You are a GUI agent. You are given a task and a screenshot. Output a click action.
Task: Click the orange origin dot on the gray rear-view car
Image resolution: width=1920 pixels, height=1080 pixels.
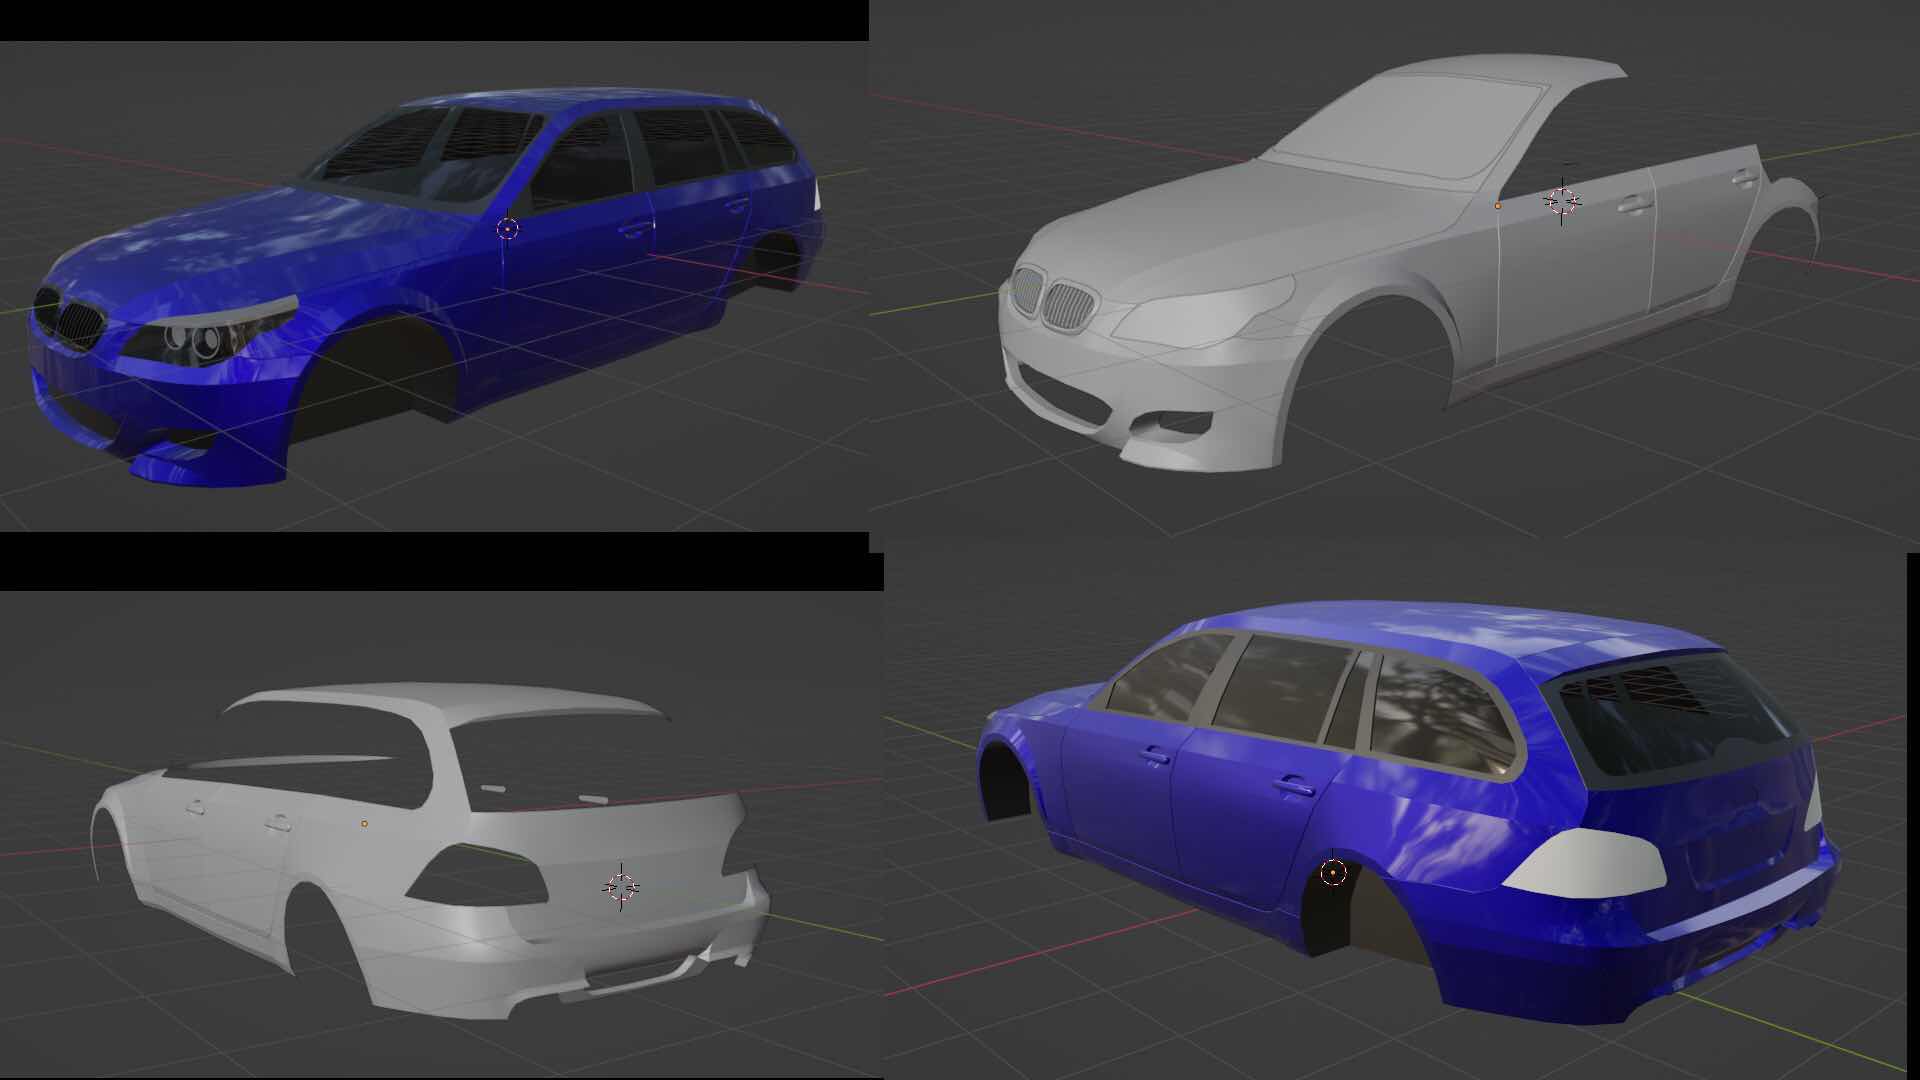click(x=365, y=823)
